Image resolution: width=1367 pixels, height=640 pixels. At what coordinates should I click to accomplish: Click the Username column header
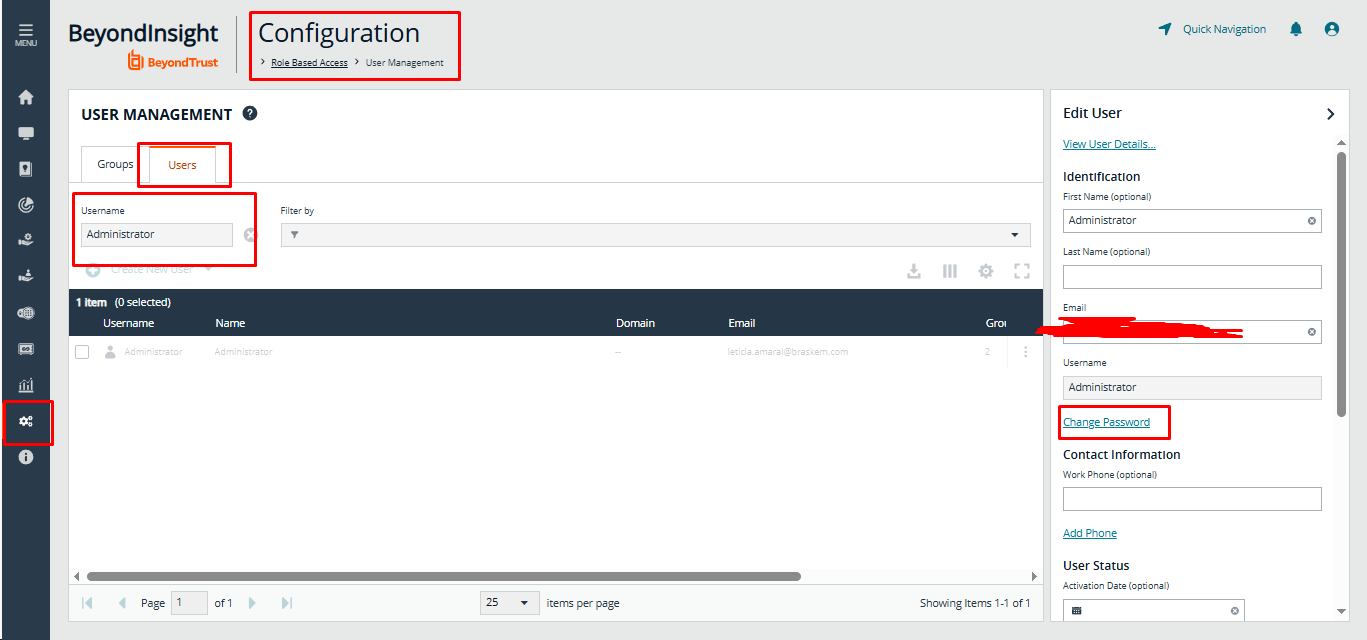point(128,323)
